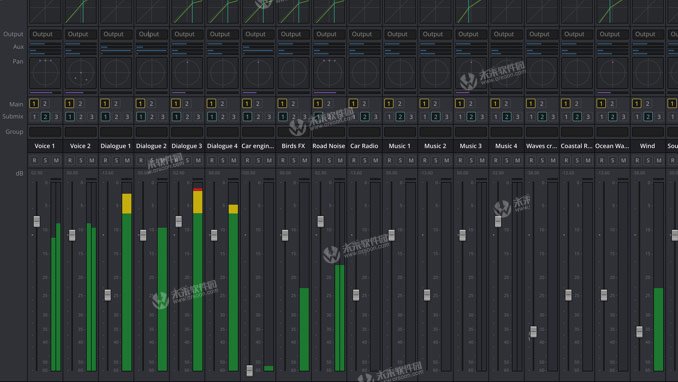The image size is (678, 382).
Task: Open the Pan control for Voice 2
Action: [x=80, y=73]
